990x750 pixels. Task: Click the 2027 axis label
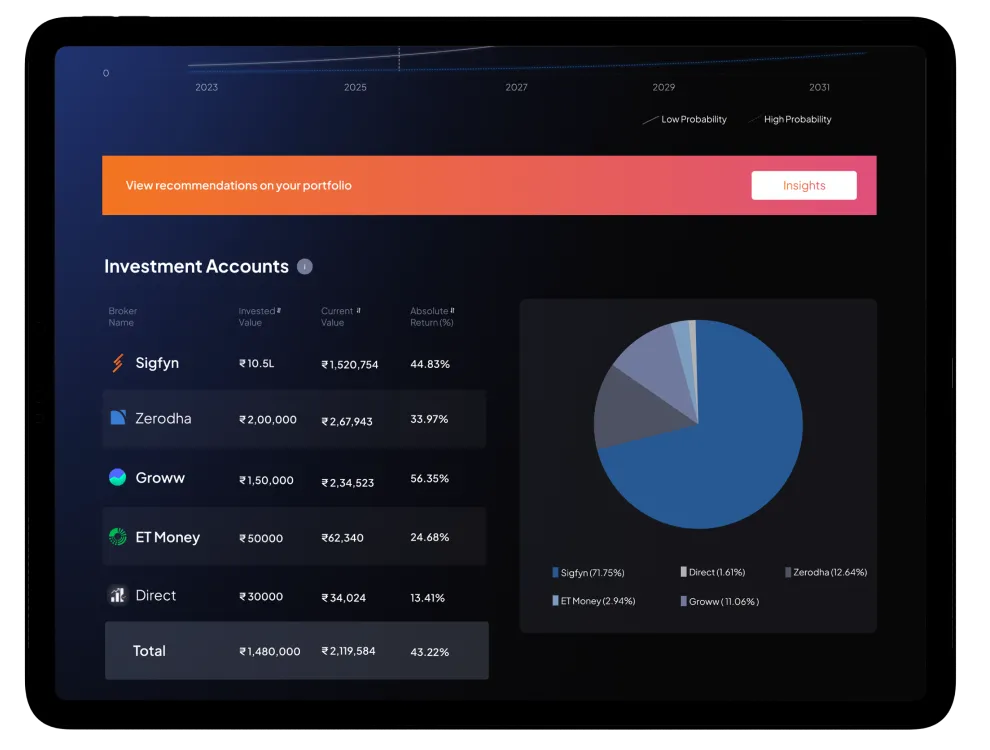point(516,87)
